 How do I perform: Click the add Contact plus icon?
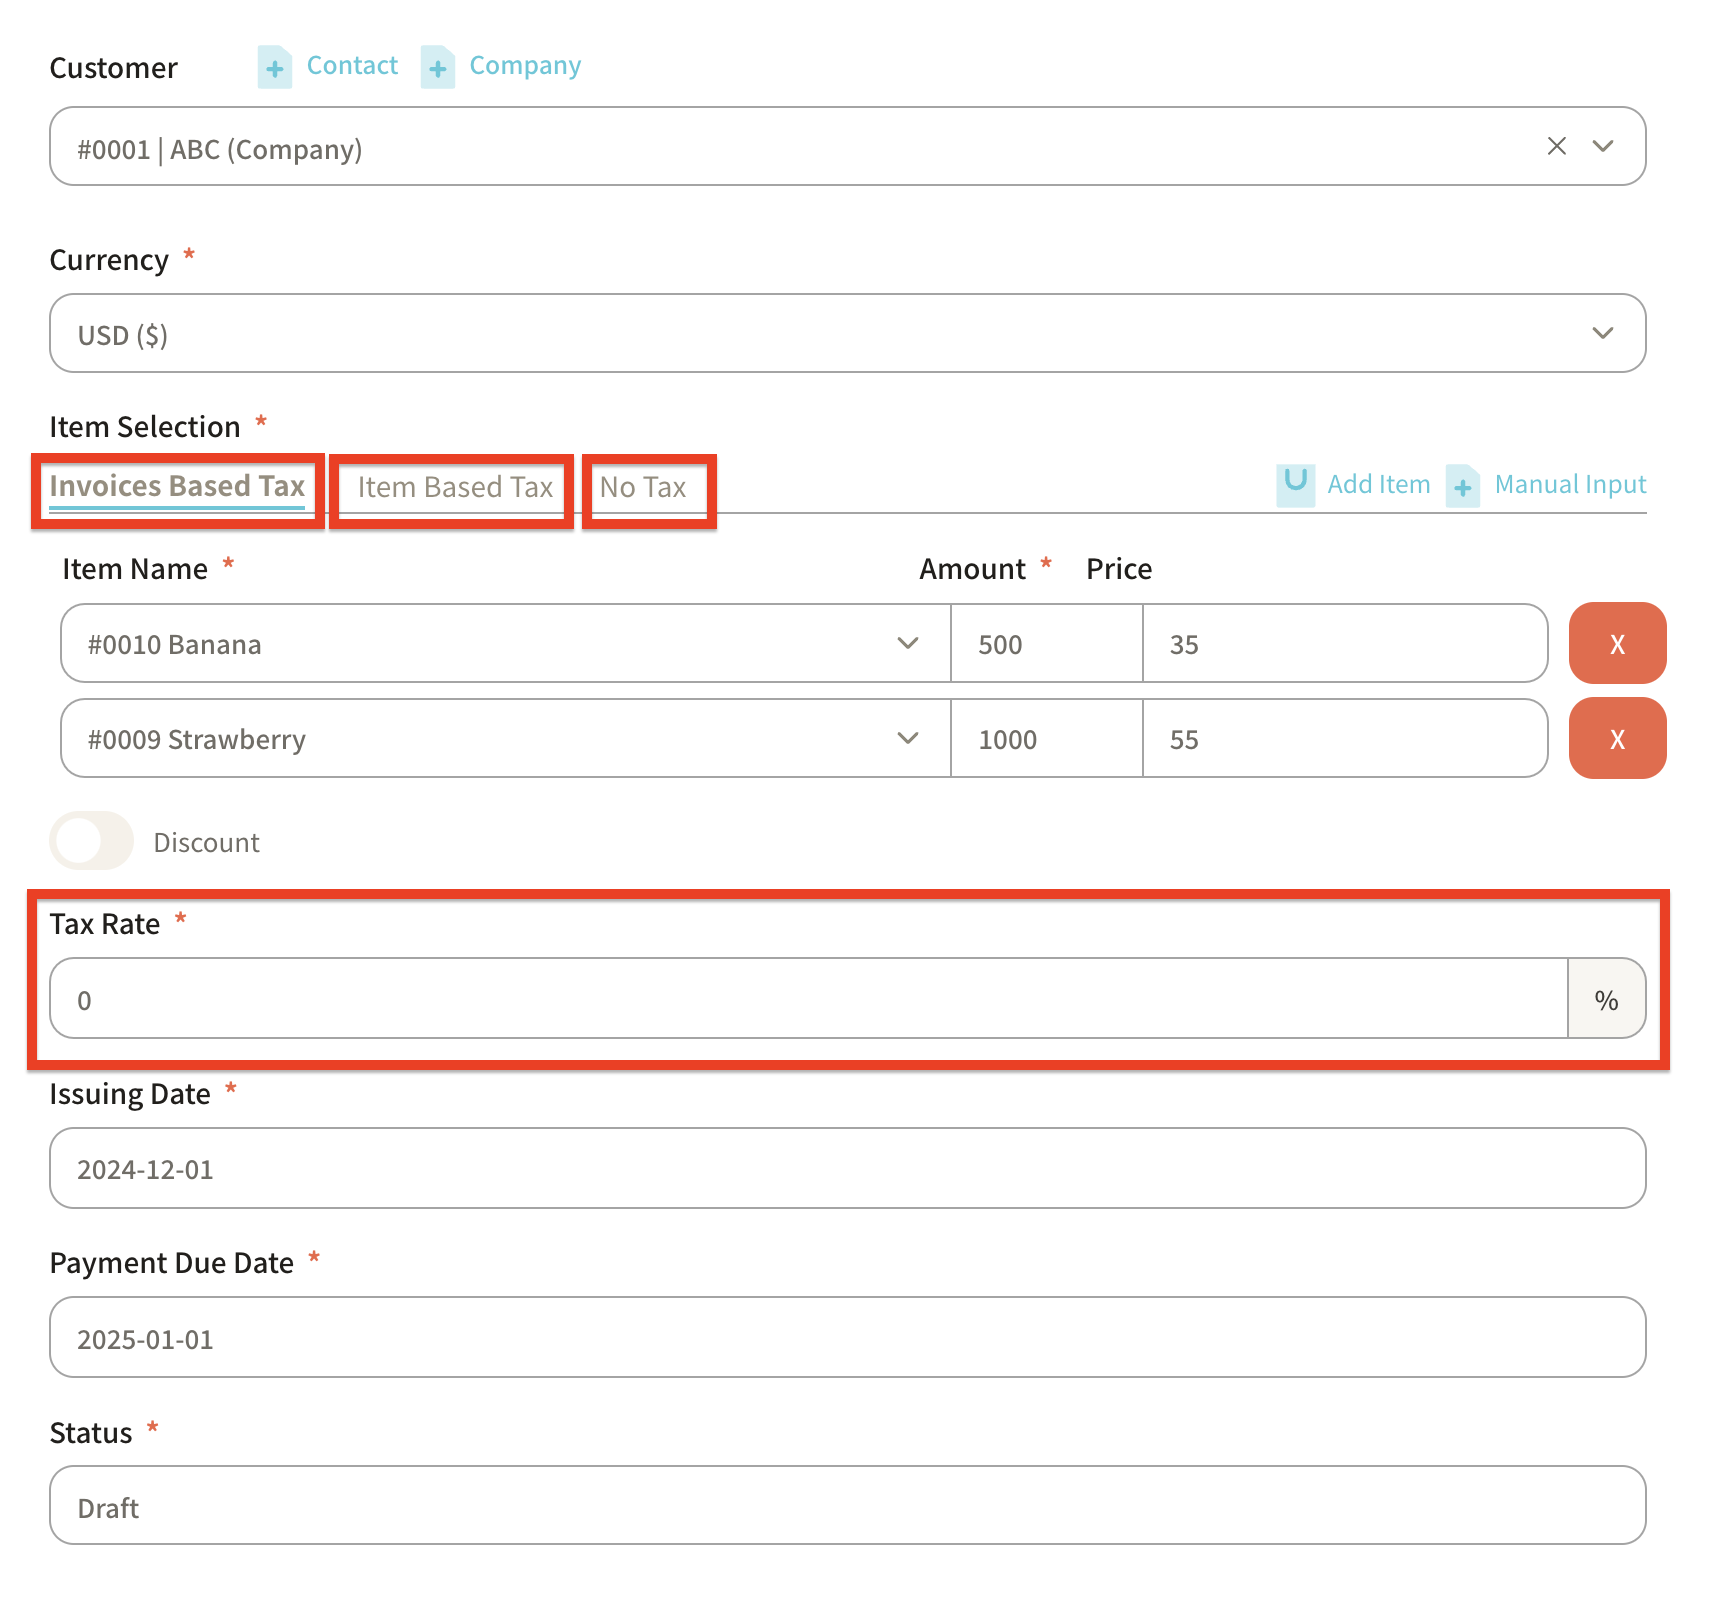(274, 68)
